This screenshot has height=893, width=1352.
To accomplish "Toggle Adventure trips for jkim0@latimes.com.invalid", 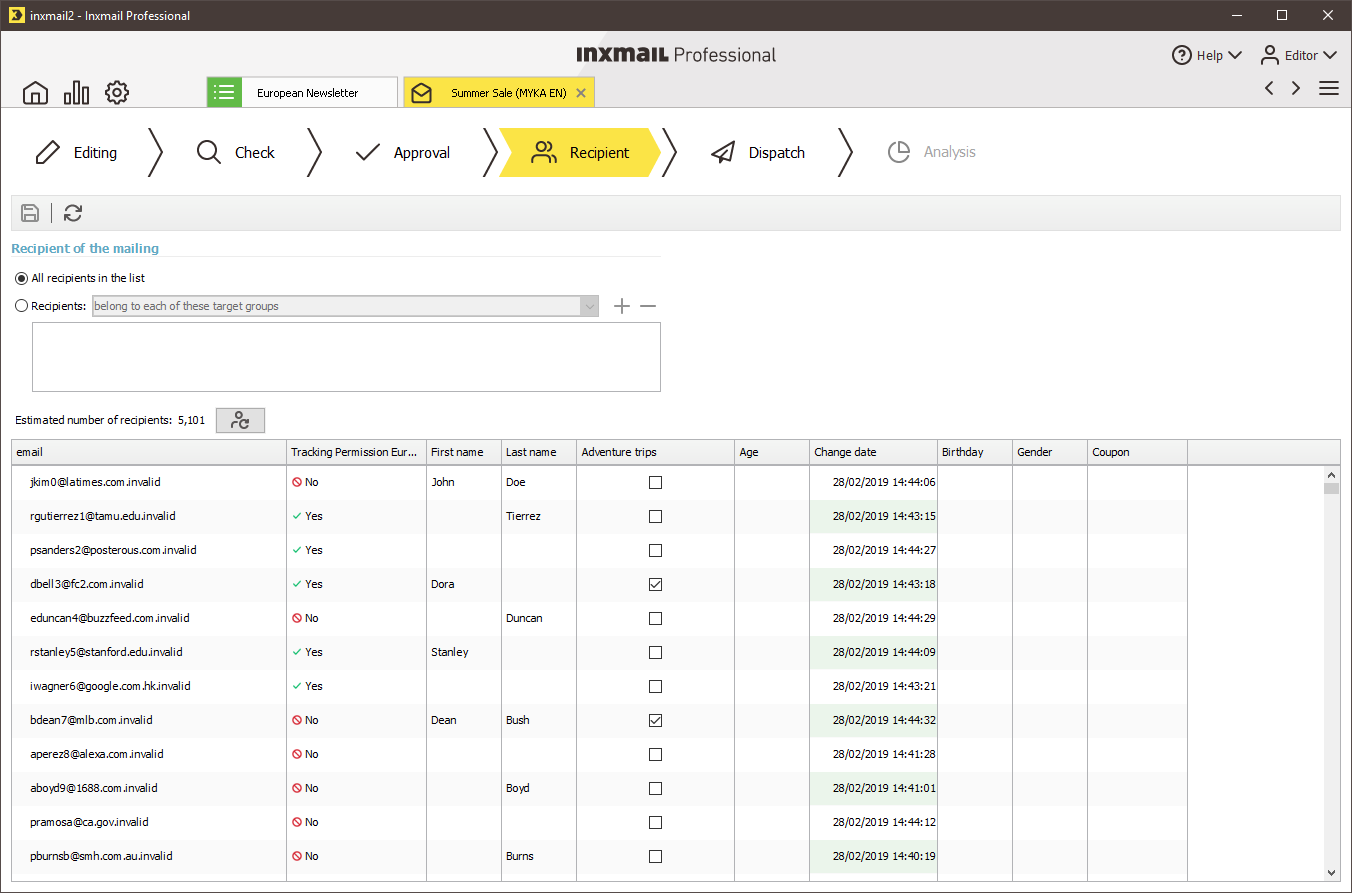I will click(x=656, y=482).
